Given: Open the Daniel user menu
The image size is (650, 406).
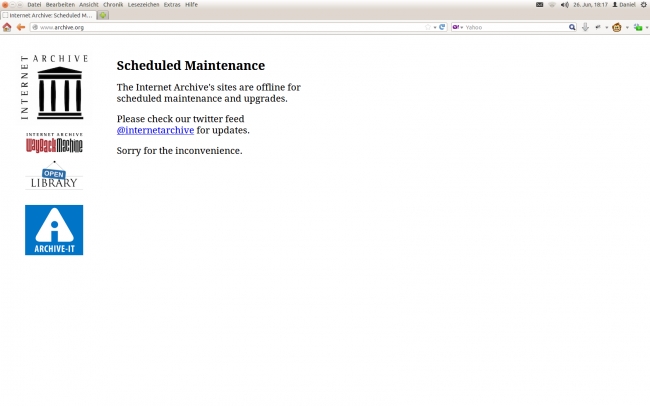Looking at the screenshot, I should tap(624, 5).
